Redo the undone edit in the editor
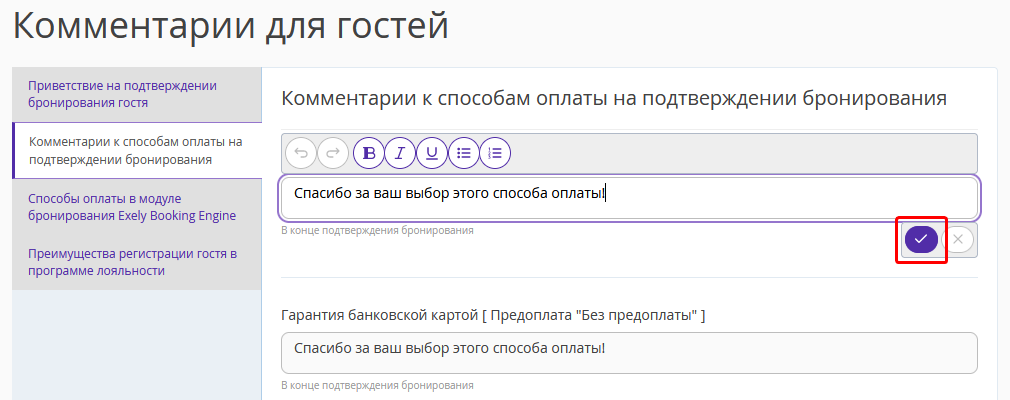 [x=333, y=153]
